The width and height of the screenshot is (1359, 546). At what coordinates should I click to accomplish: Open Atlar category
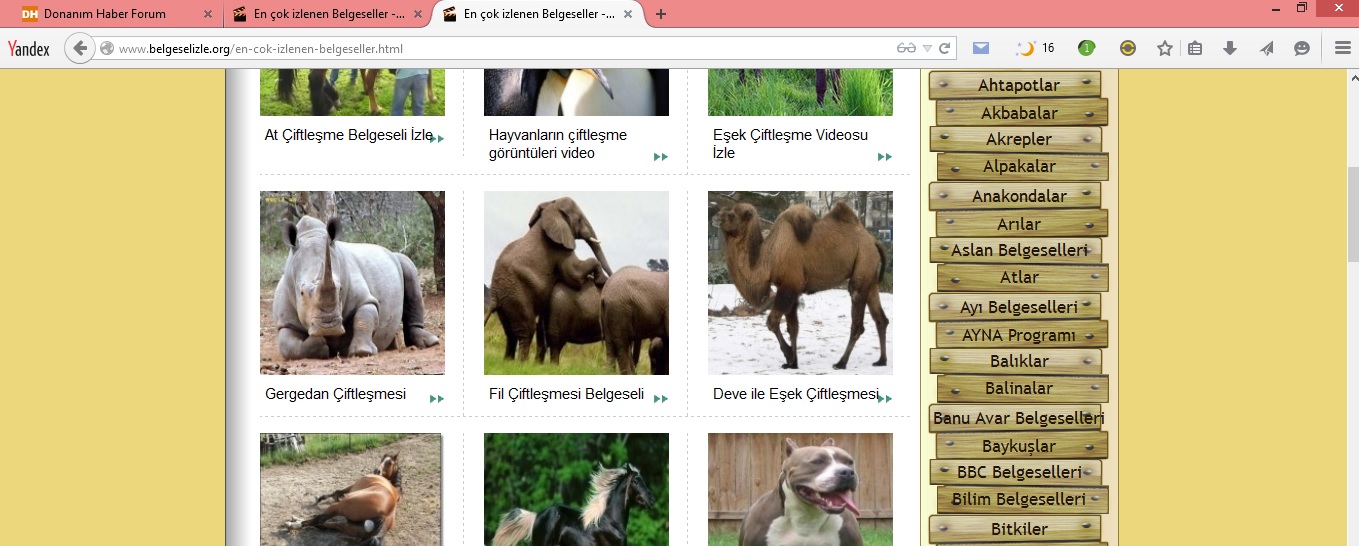point(1022,277)
